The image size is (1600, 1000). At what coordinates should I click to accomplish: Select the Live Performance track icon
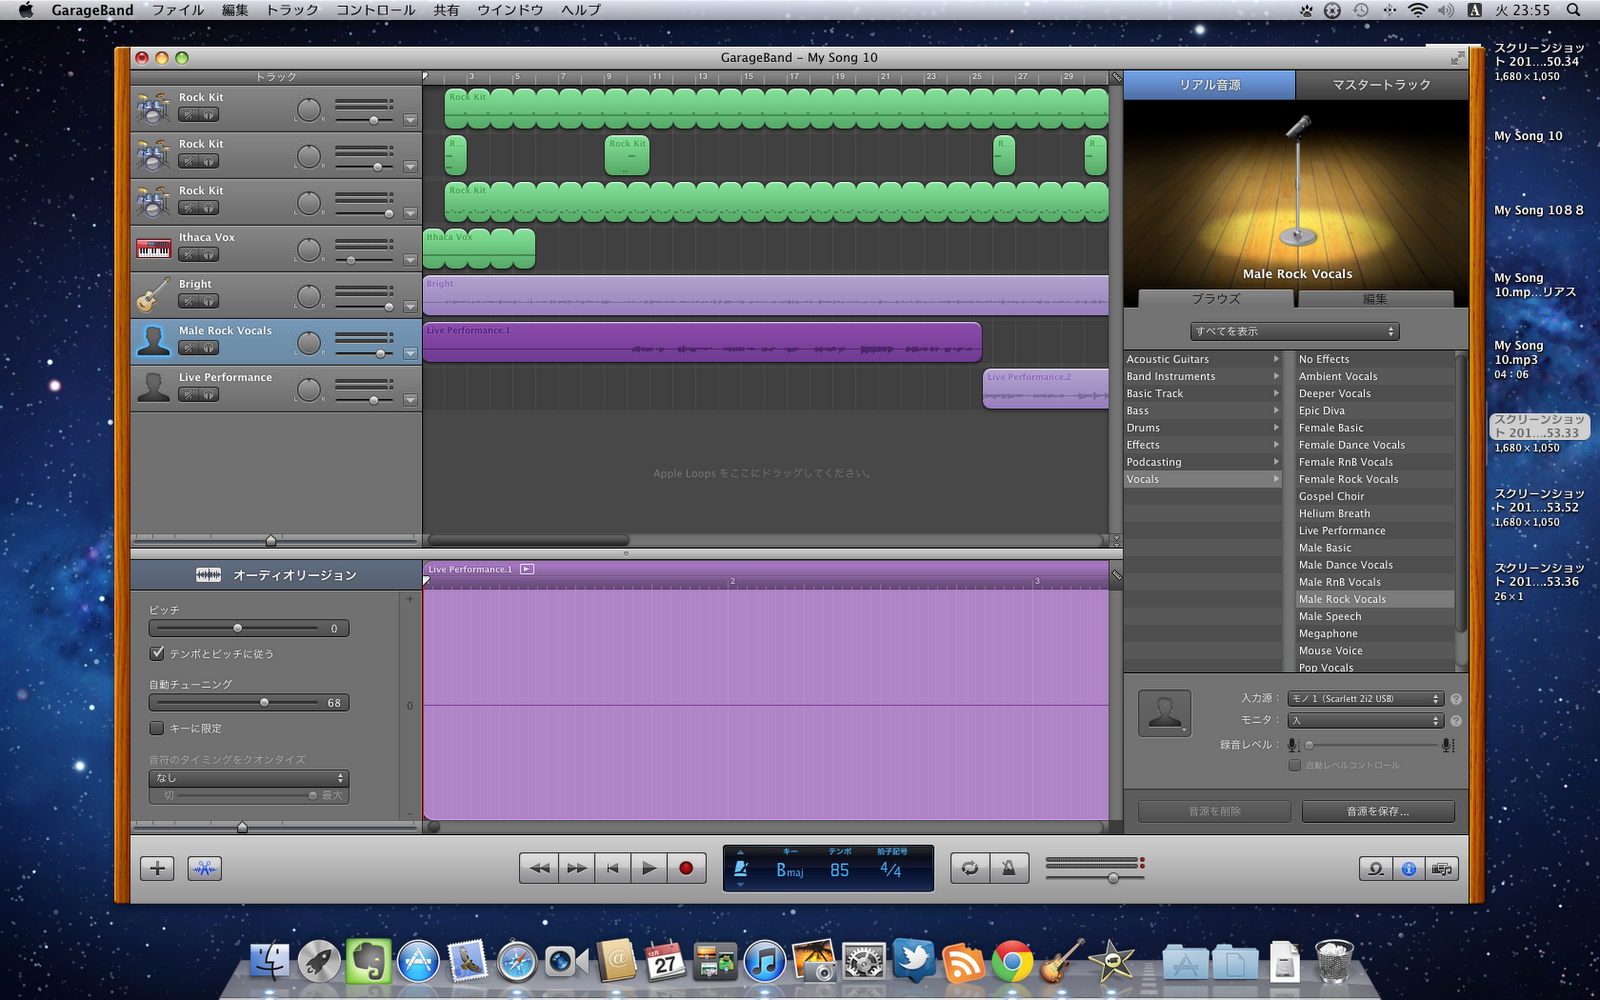153,388
